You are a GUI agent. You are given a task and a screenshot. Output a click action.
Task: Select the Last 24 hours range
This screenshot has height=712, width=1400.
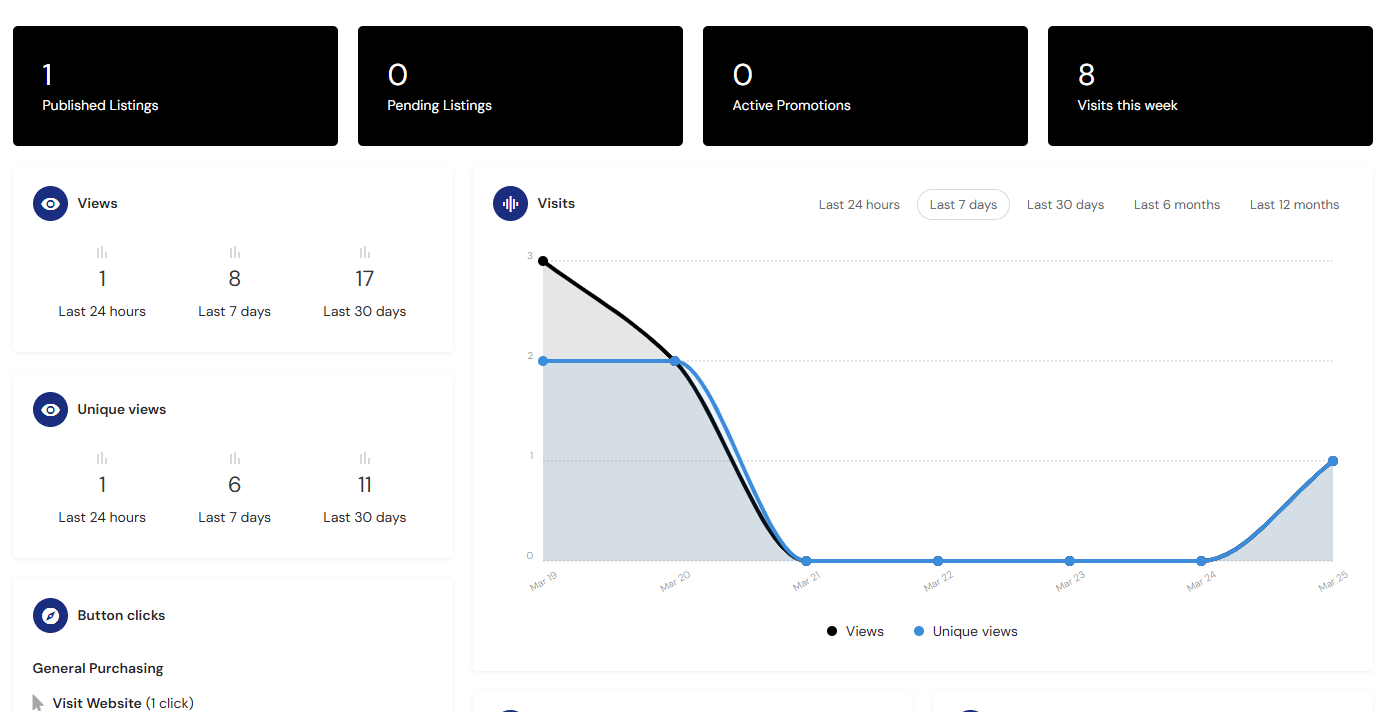pos(858,204)
